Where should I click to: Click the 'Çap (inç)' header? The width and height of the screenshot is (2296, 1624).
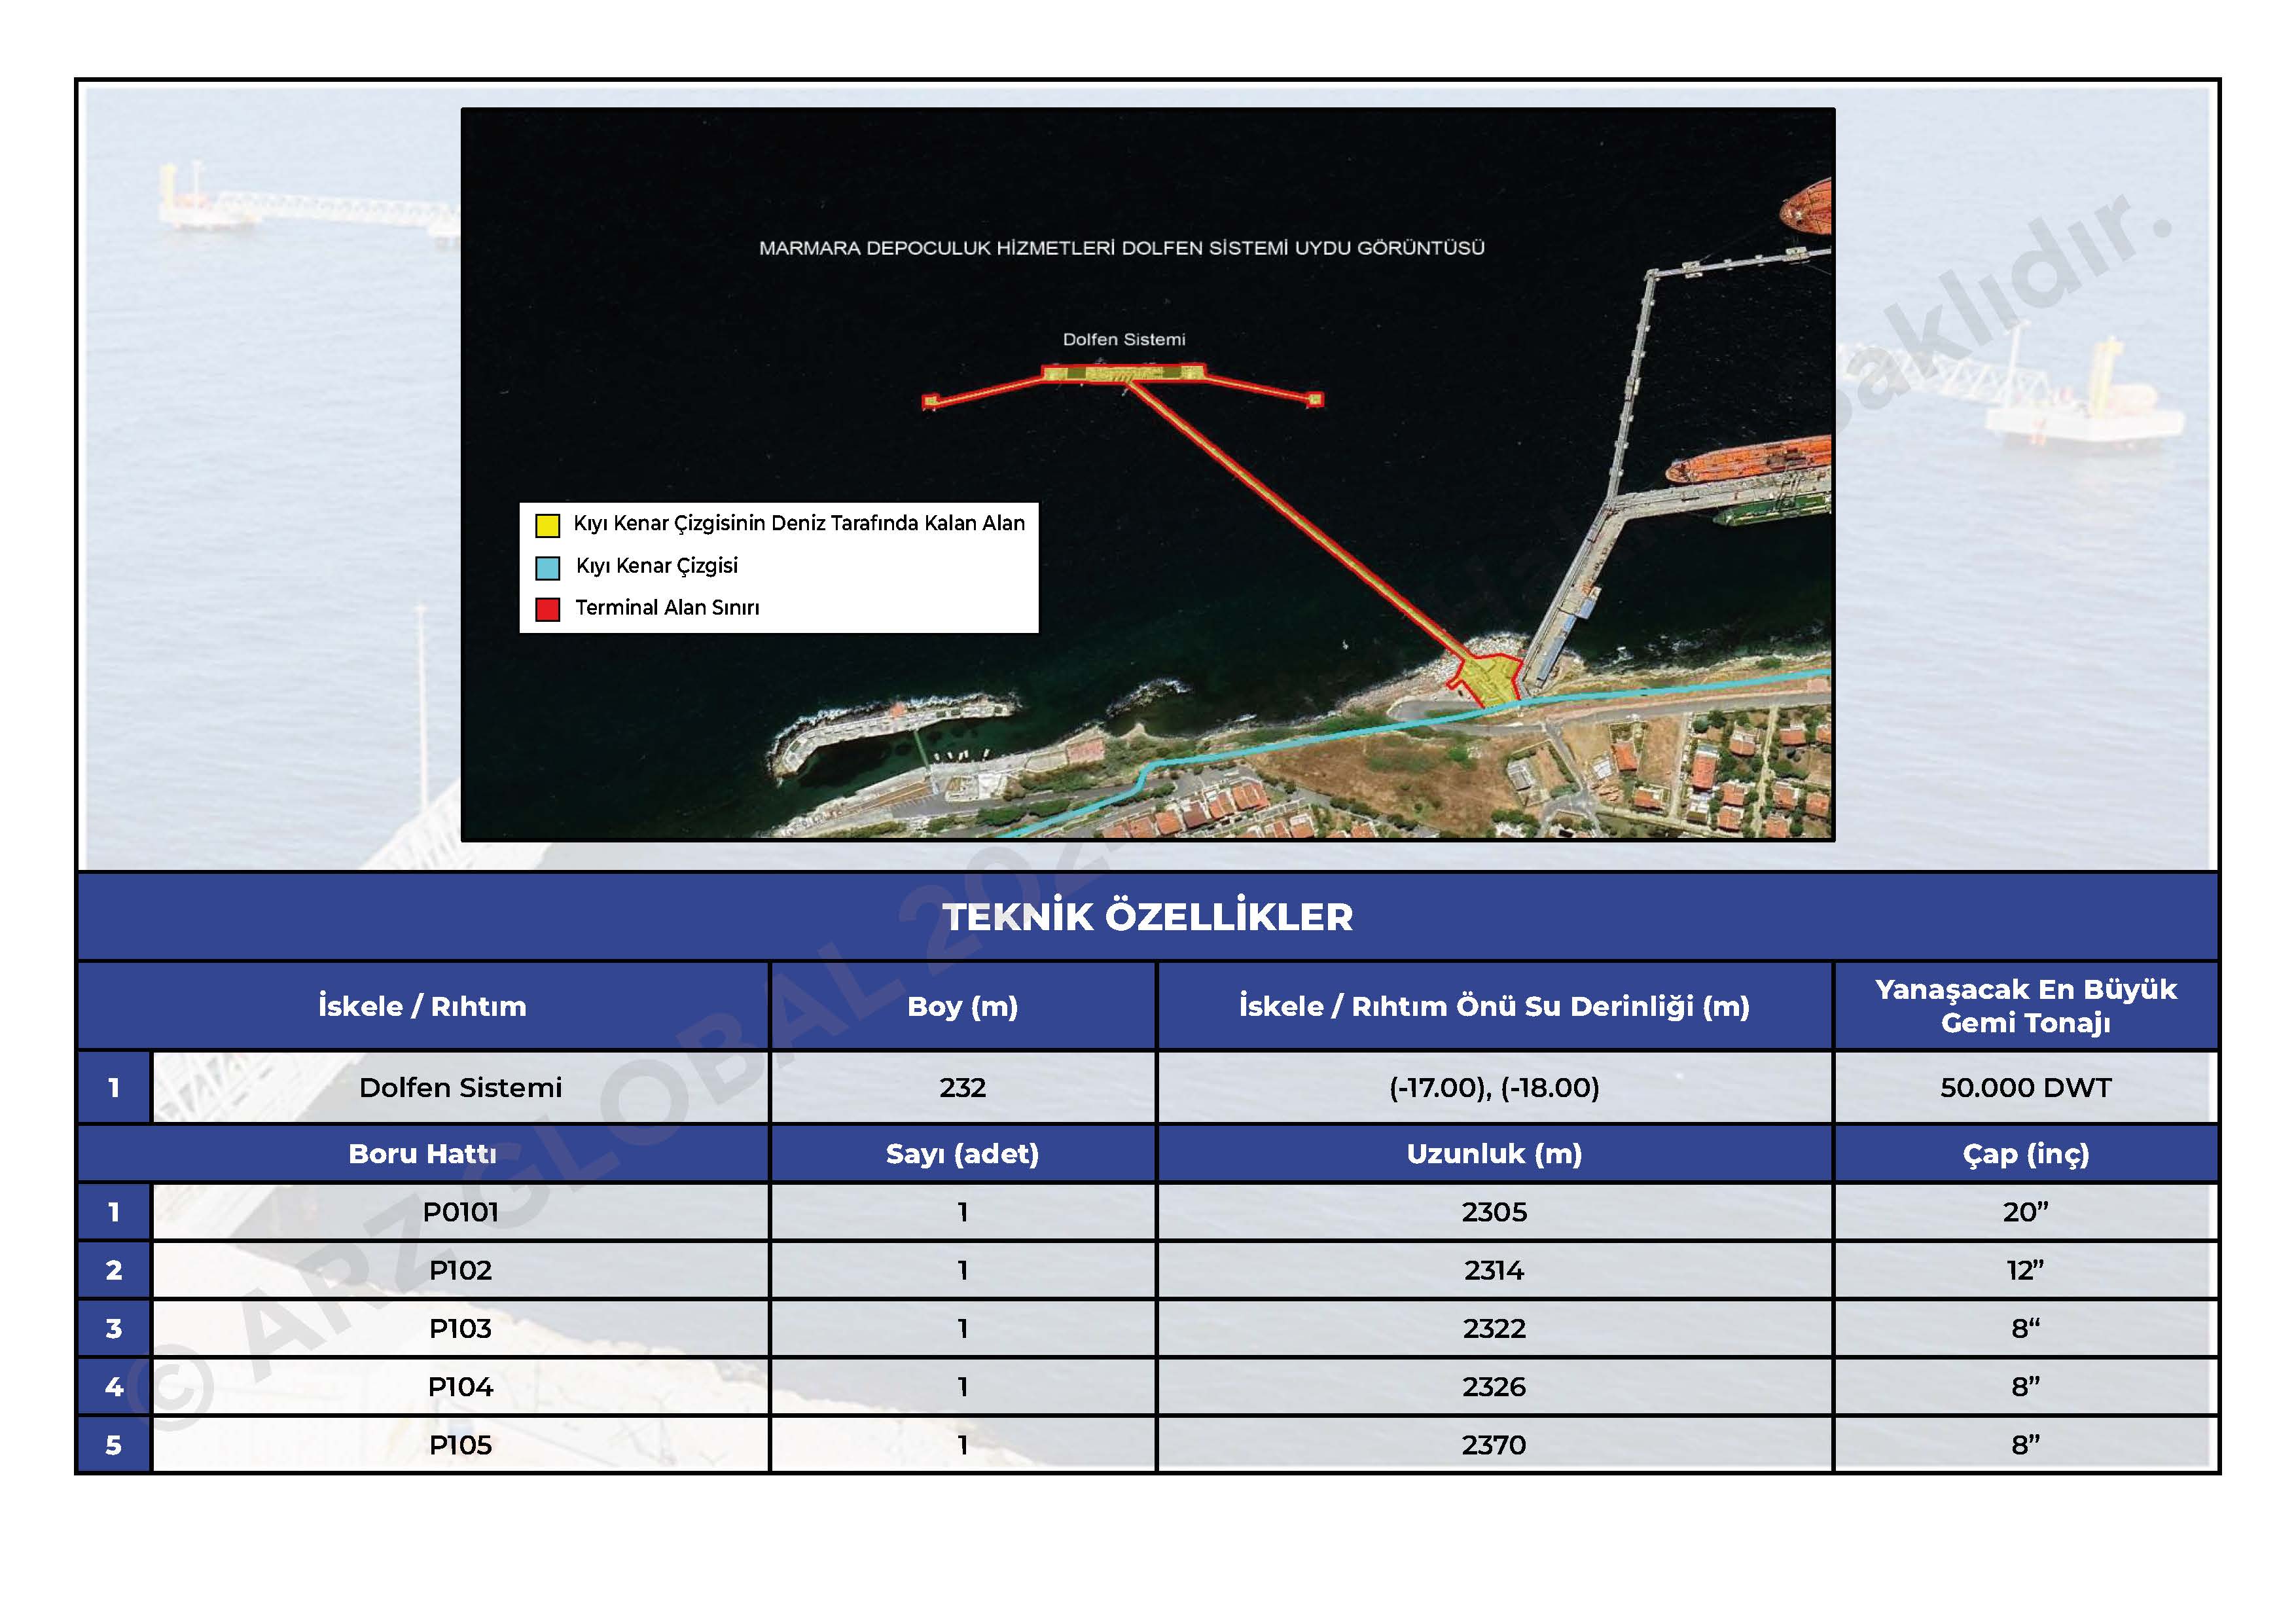[x=2026, y=1154]
